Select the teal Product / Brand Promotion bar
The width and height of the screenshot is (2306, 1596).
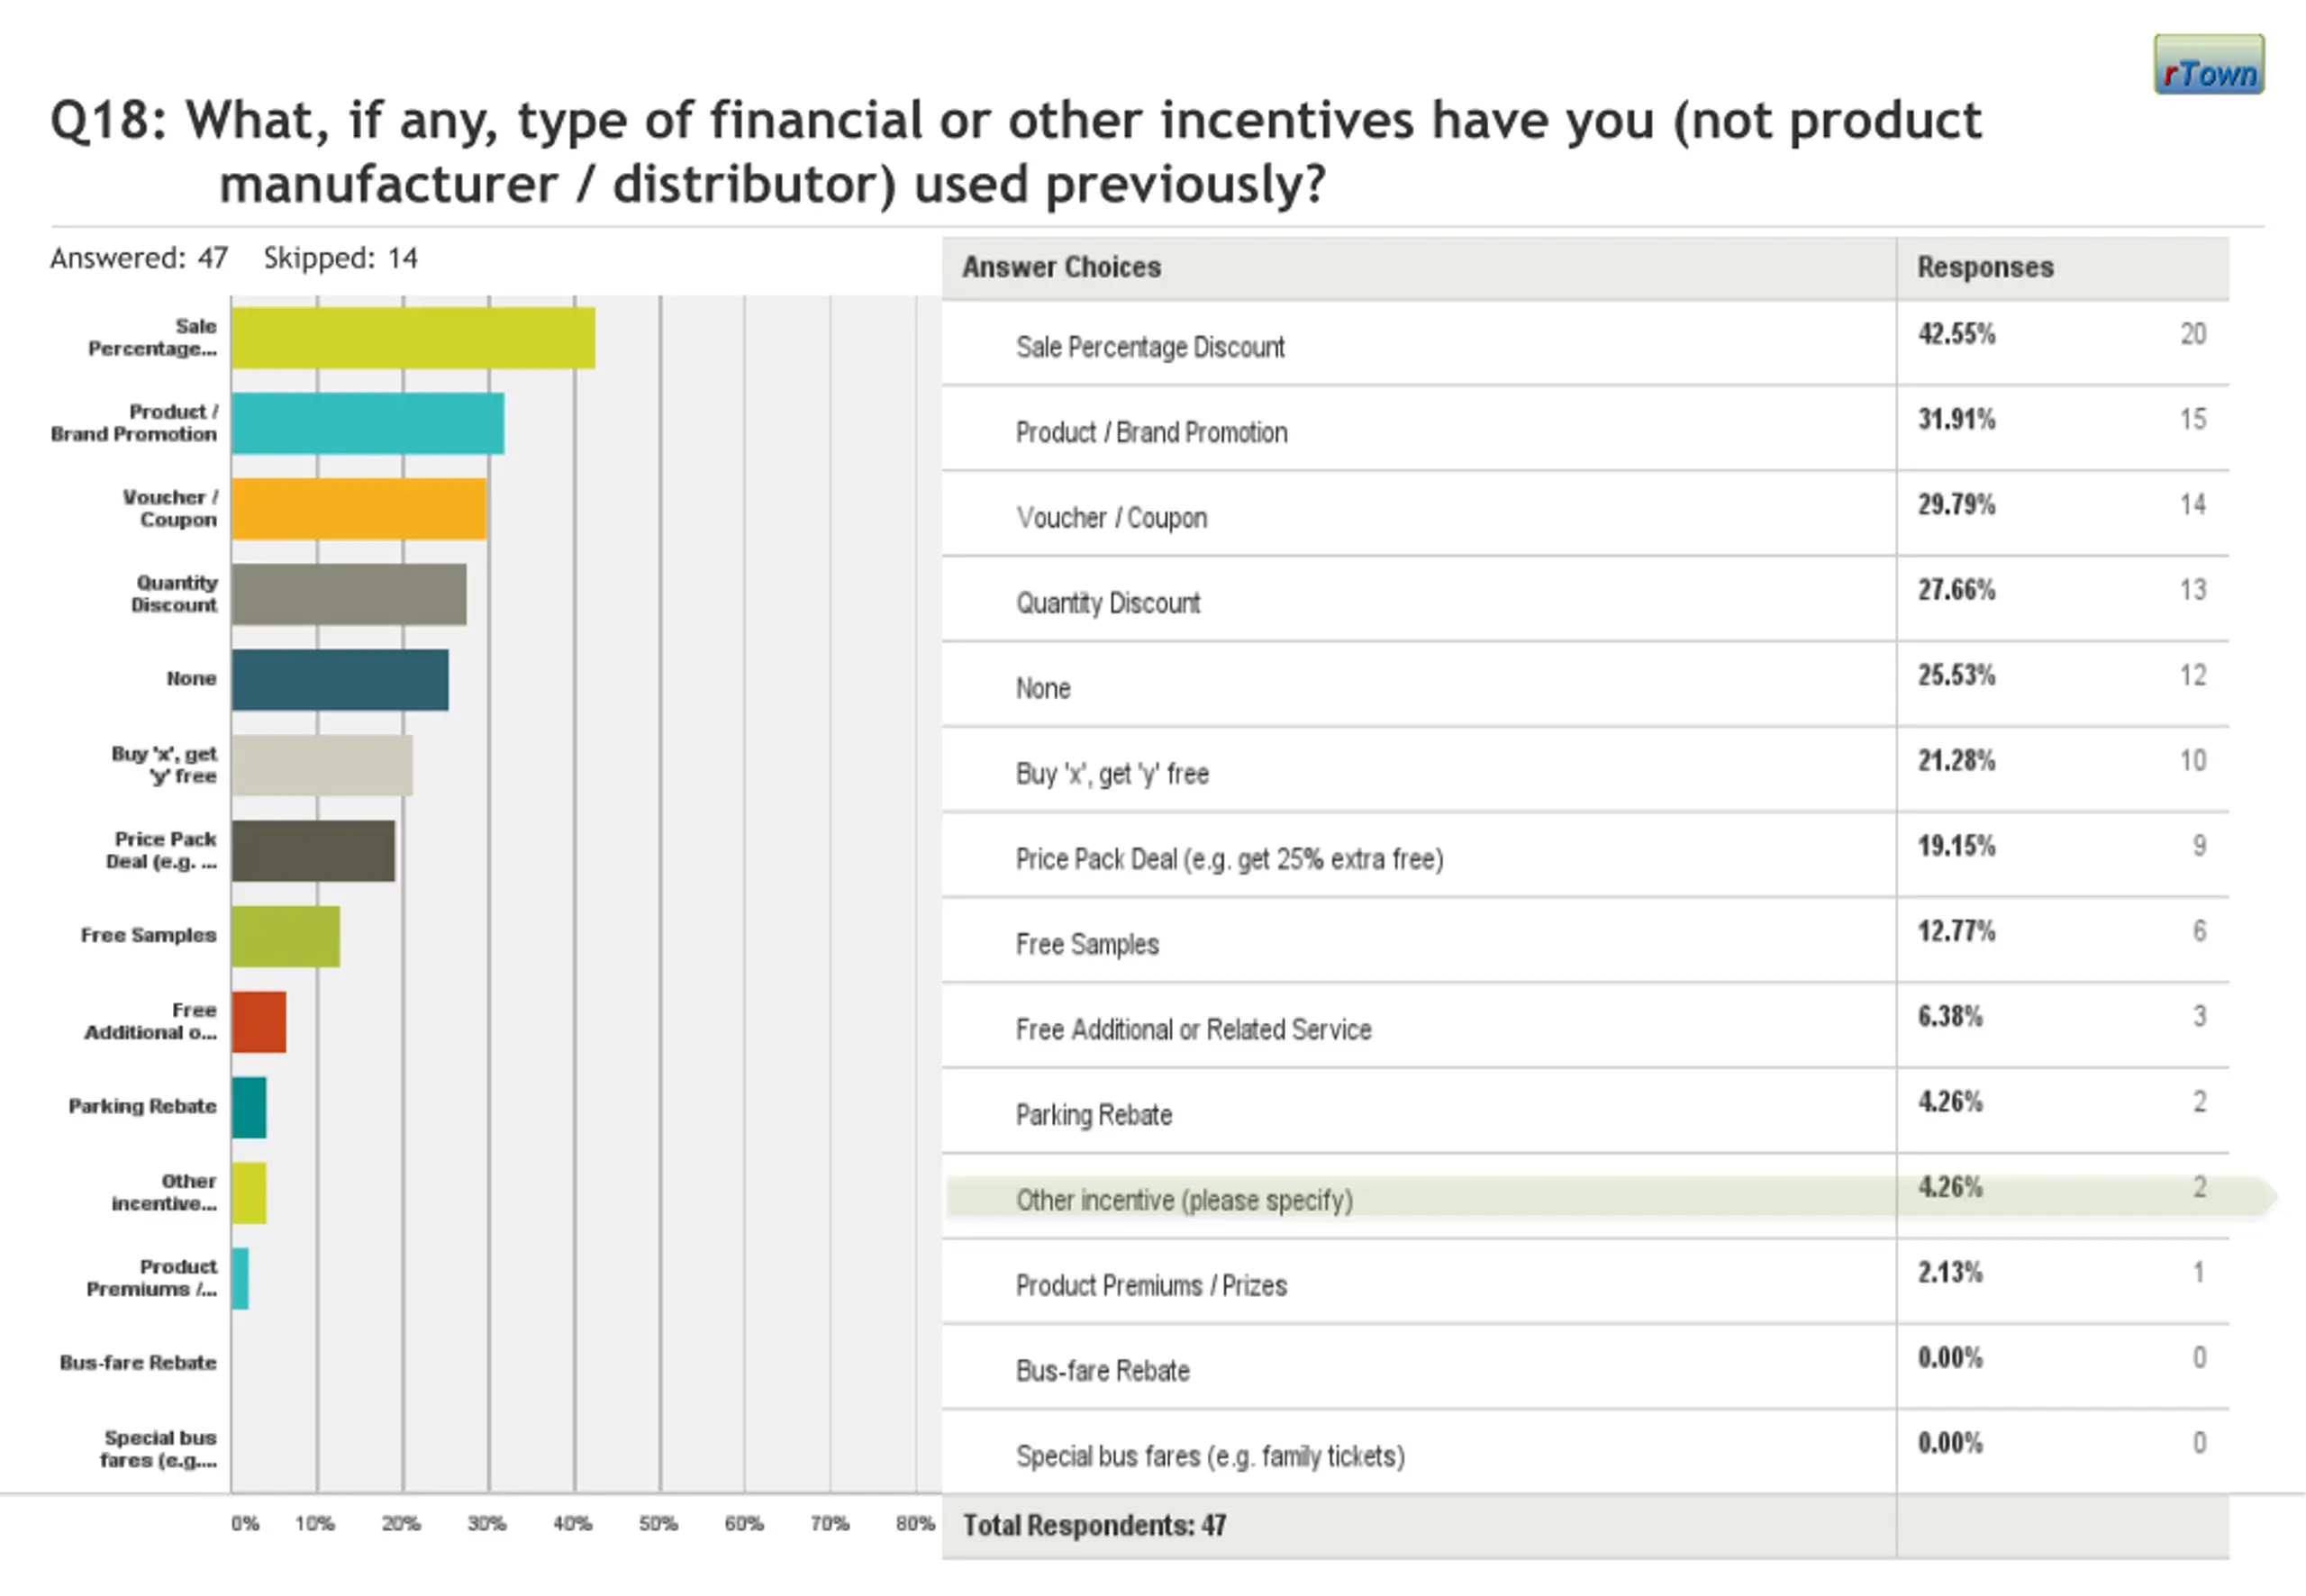pyautogui.click(x=367, y=424)
